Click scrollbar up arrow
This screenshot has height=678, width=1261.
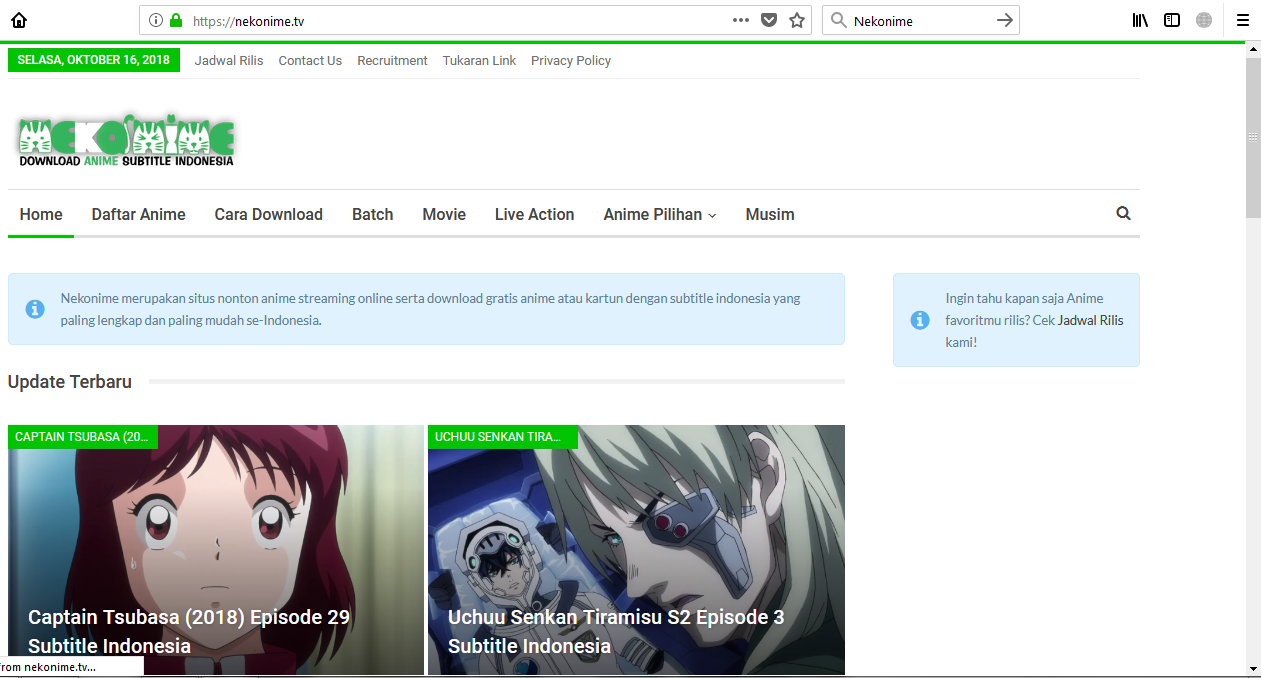pos(1253,49)
